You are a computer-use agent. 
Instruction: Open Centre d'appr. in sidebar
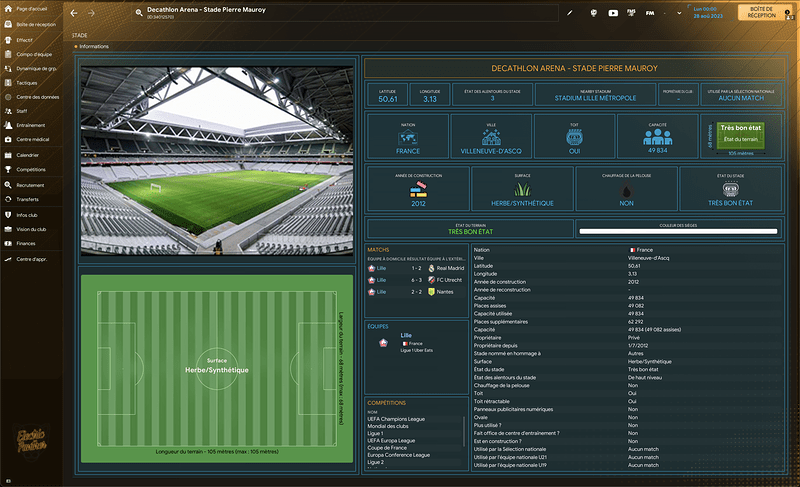31,259
